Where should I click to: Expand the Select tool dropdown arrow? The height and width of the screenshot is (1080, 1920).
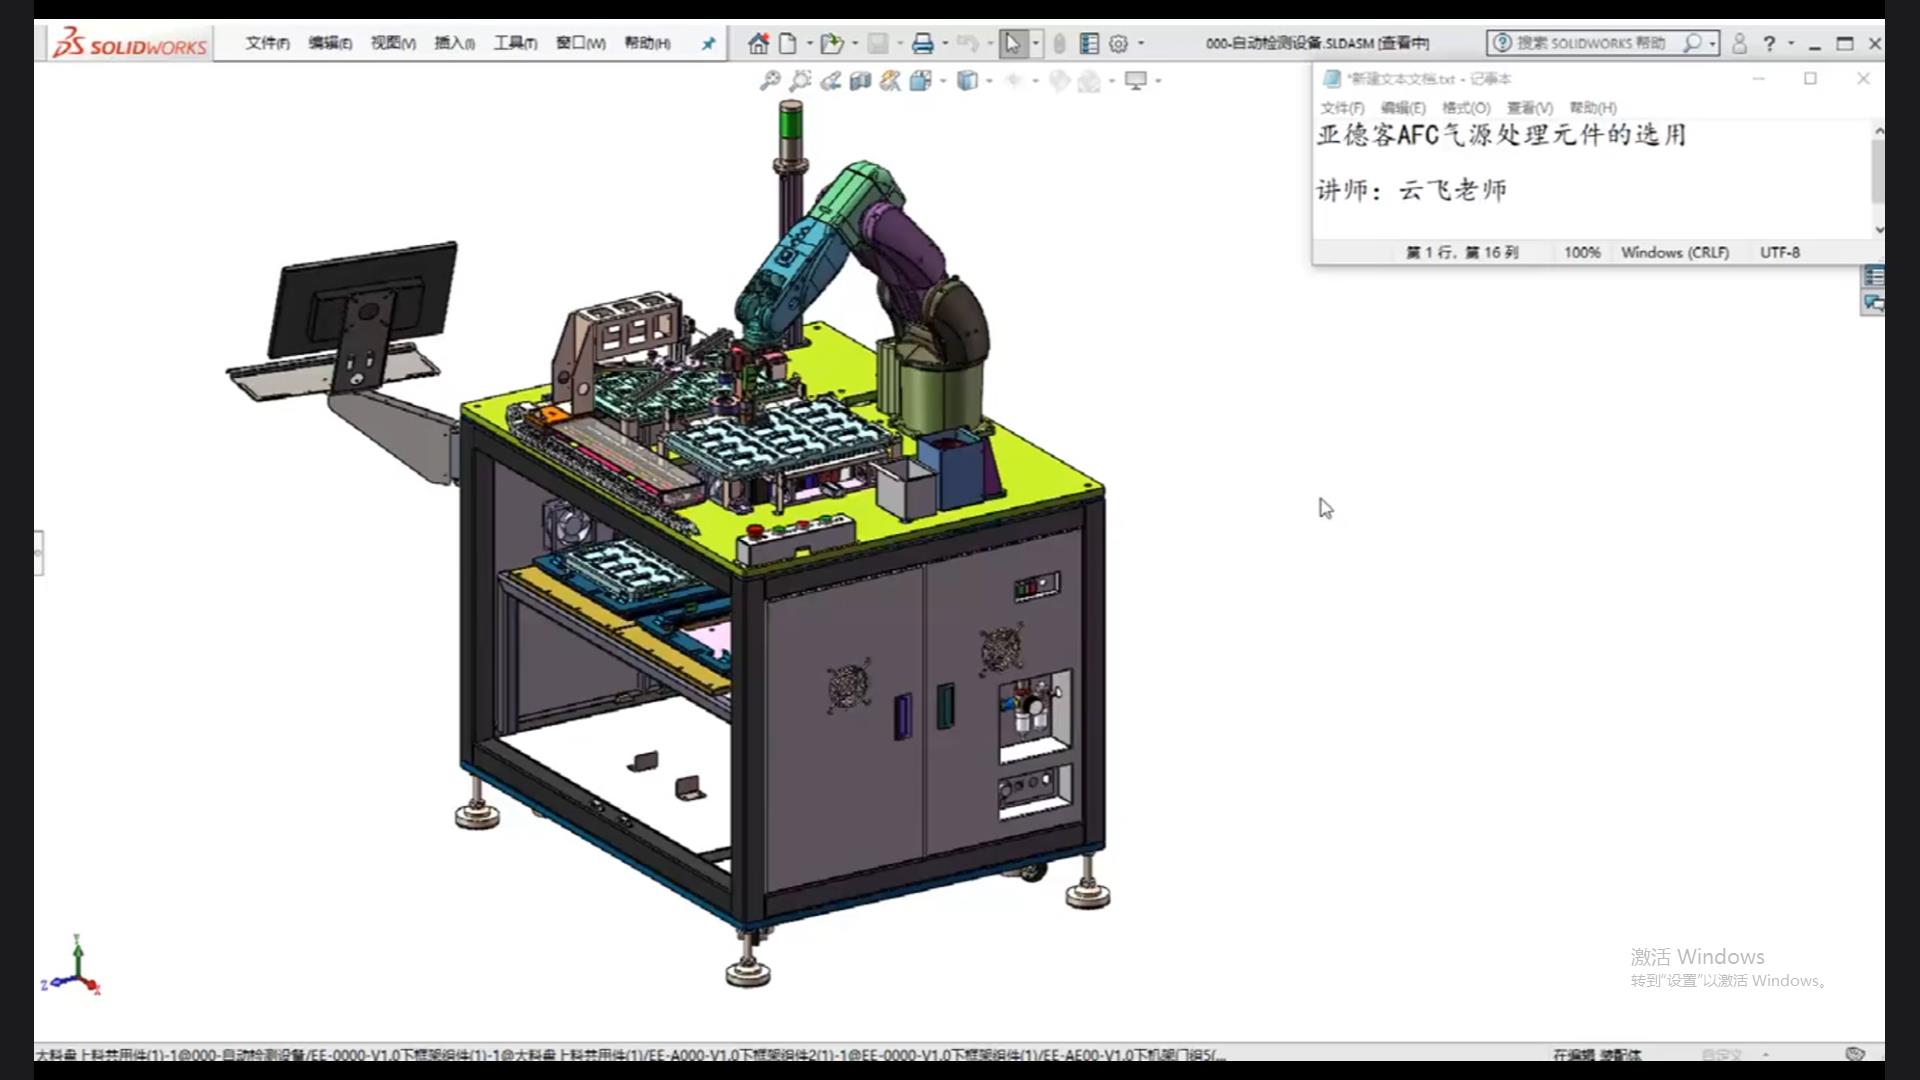click(1035, 43)
